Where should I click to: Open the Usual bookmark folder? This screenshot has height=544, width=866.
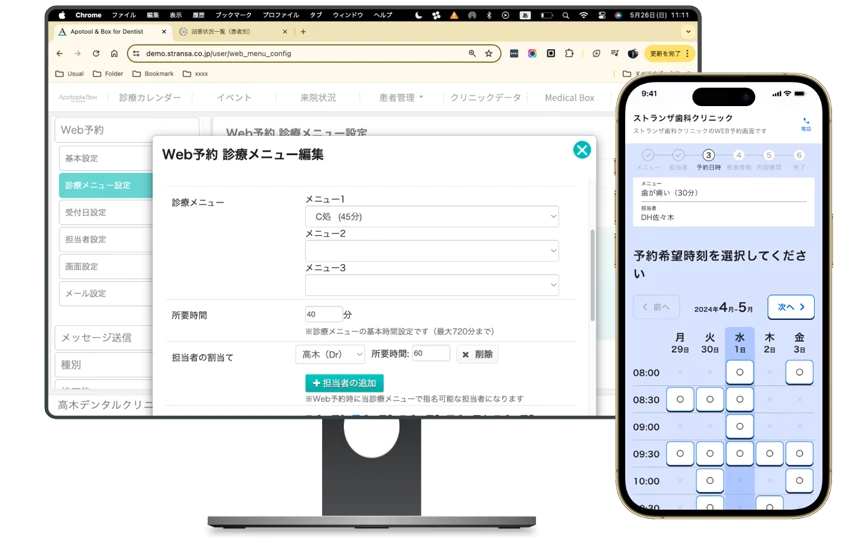70,73
